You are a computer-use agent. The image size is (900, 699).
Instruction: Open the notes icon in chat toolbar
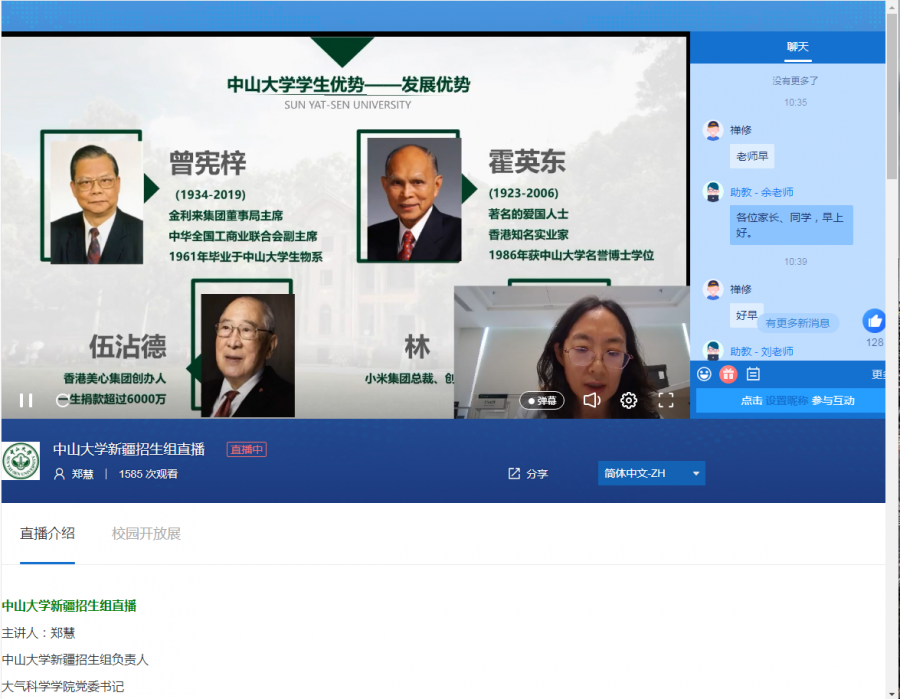point(753,374)
